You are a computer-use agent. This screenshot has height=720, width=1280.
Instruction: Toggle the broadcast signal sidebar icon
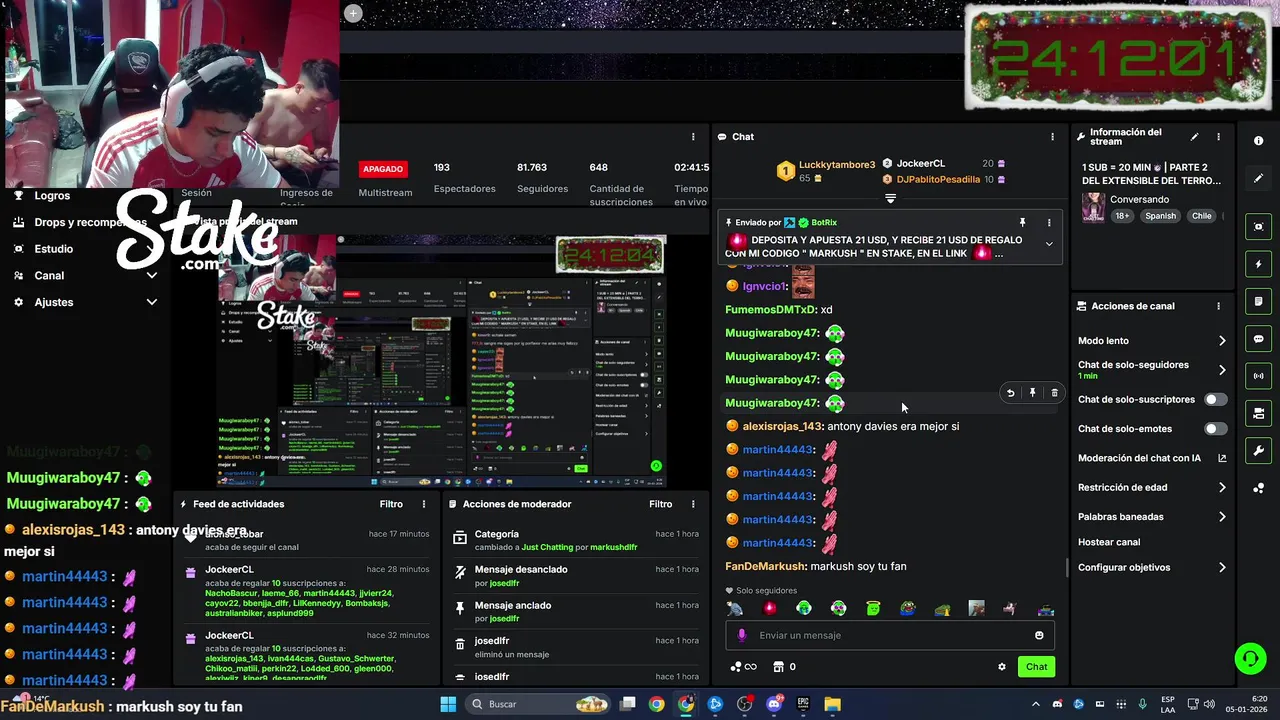pos(1258,376)
